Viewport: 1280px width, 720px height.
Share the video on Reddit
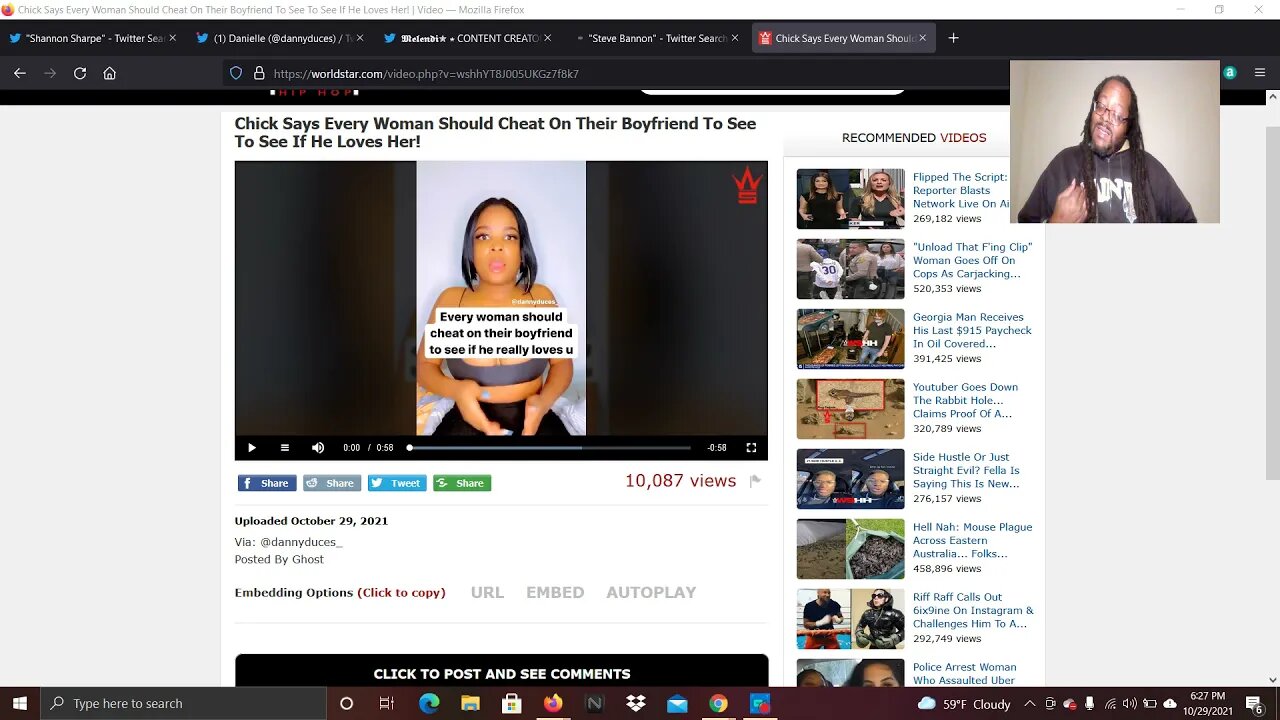(332, 483)
